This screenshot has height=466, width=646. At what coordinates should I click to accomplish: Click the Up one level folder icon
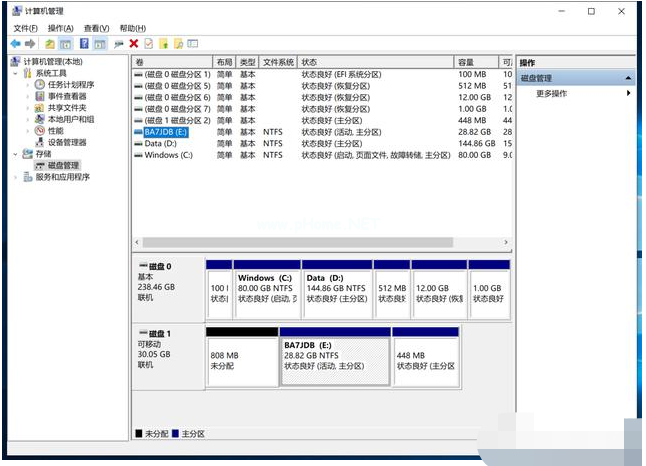(49, 44)
